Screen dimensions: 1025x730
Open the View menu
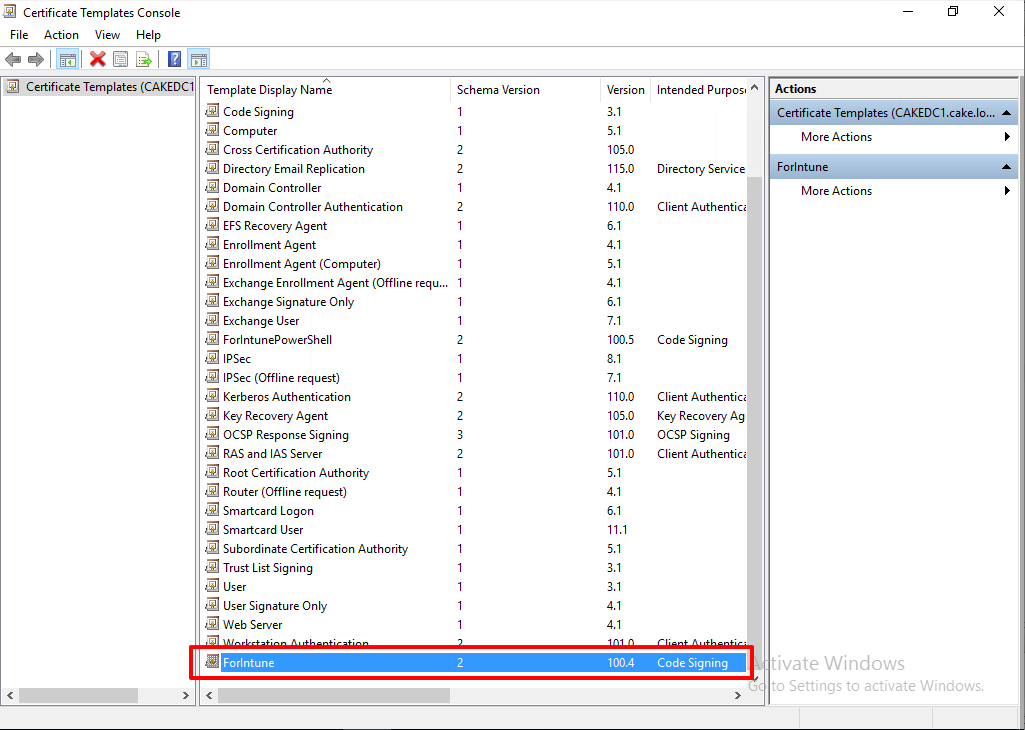(x=107, y=35)
